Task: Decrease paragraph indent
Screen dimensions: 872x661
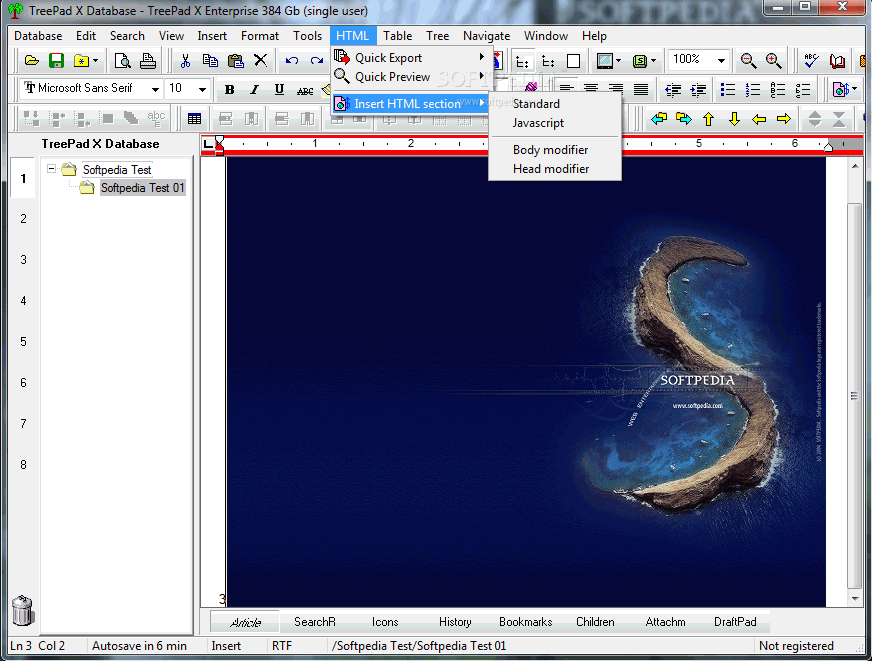Action: [673, 90]
